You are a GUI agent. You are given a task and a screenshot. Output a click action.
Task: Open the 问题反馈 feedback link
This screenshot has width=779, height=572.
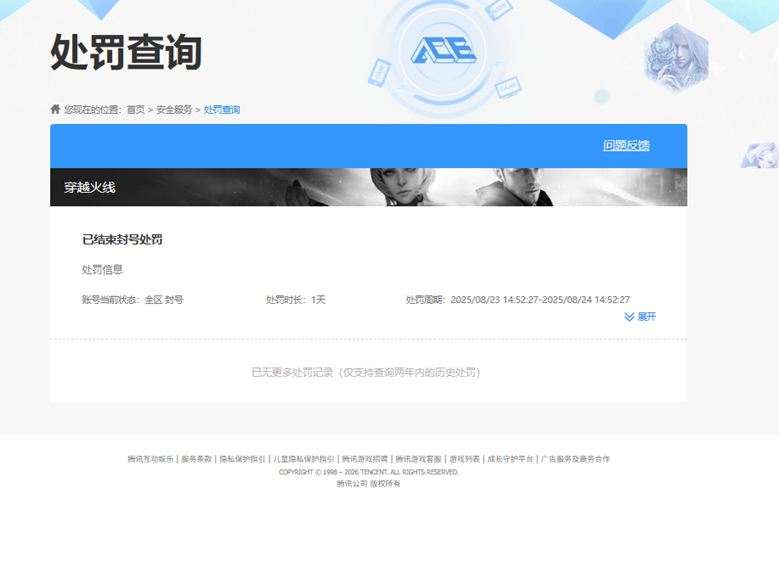(626, 146)
